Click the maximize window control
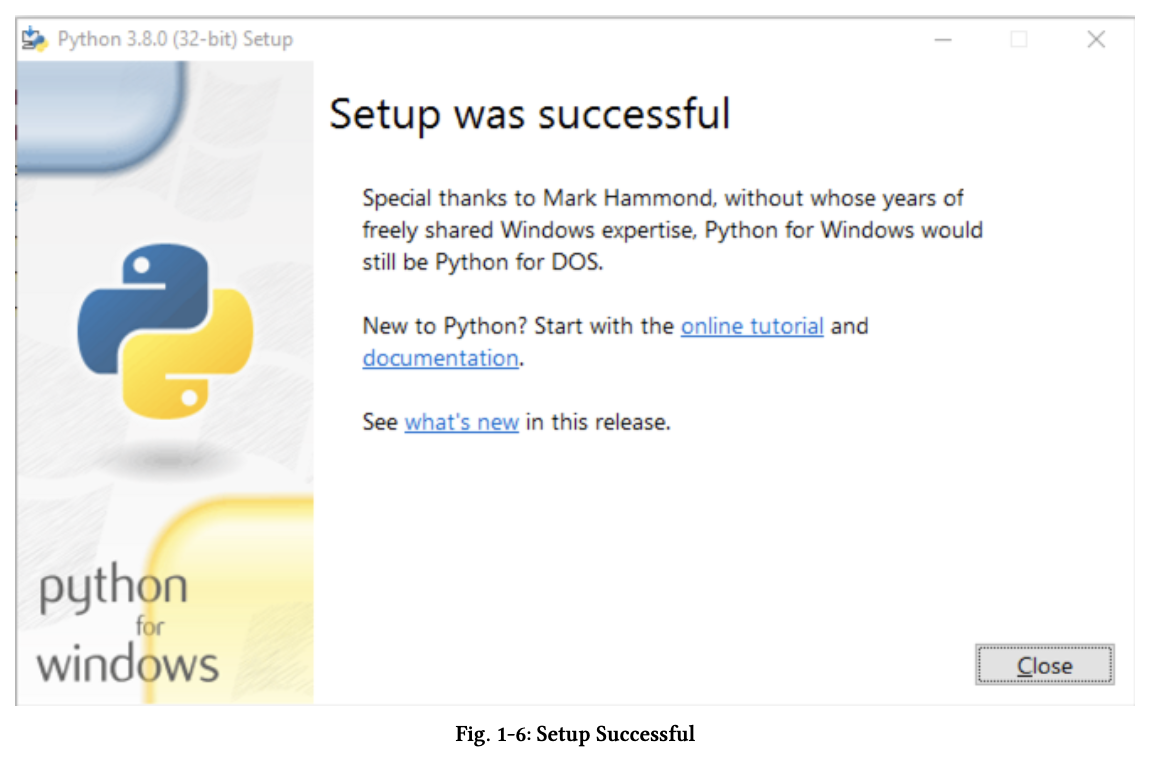The image size is (1150, 762). pos(1019,39)
